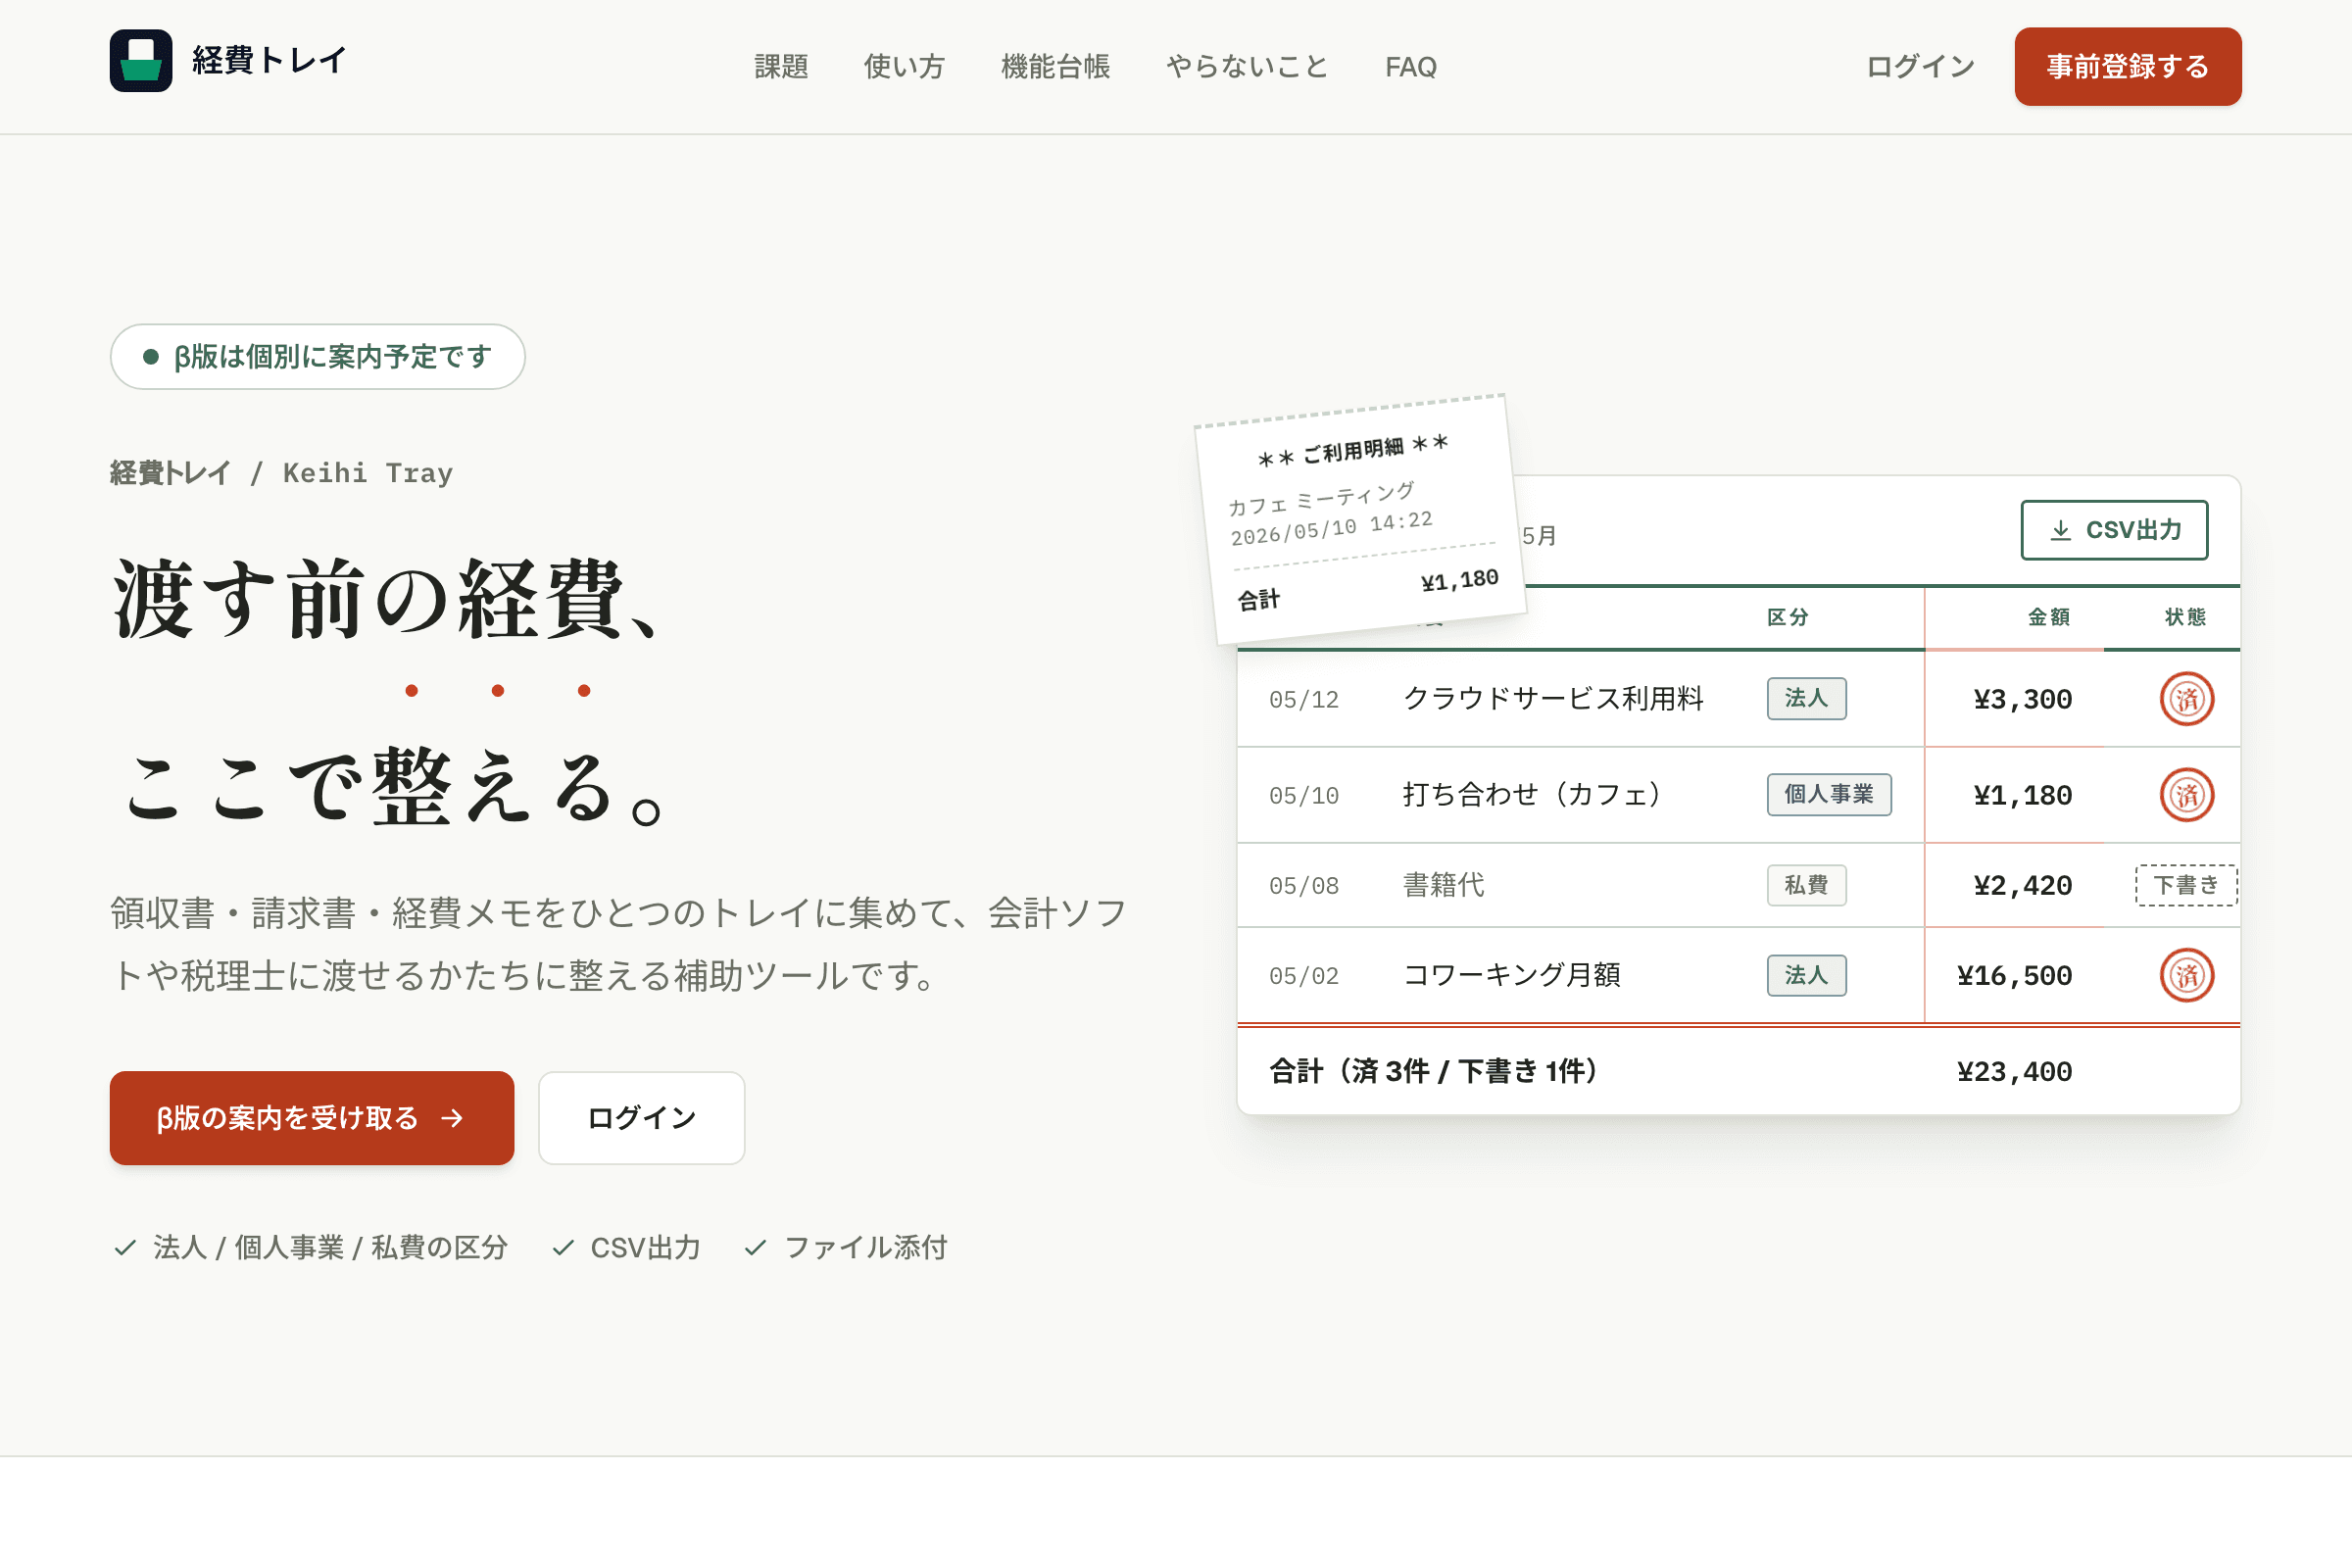Select the コワーキング月額 entry
The image size is (2352, 1568).
click(x=1738, y=975)
